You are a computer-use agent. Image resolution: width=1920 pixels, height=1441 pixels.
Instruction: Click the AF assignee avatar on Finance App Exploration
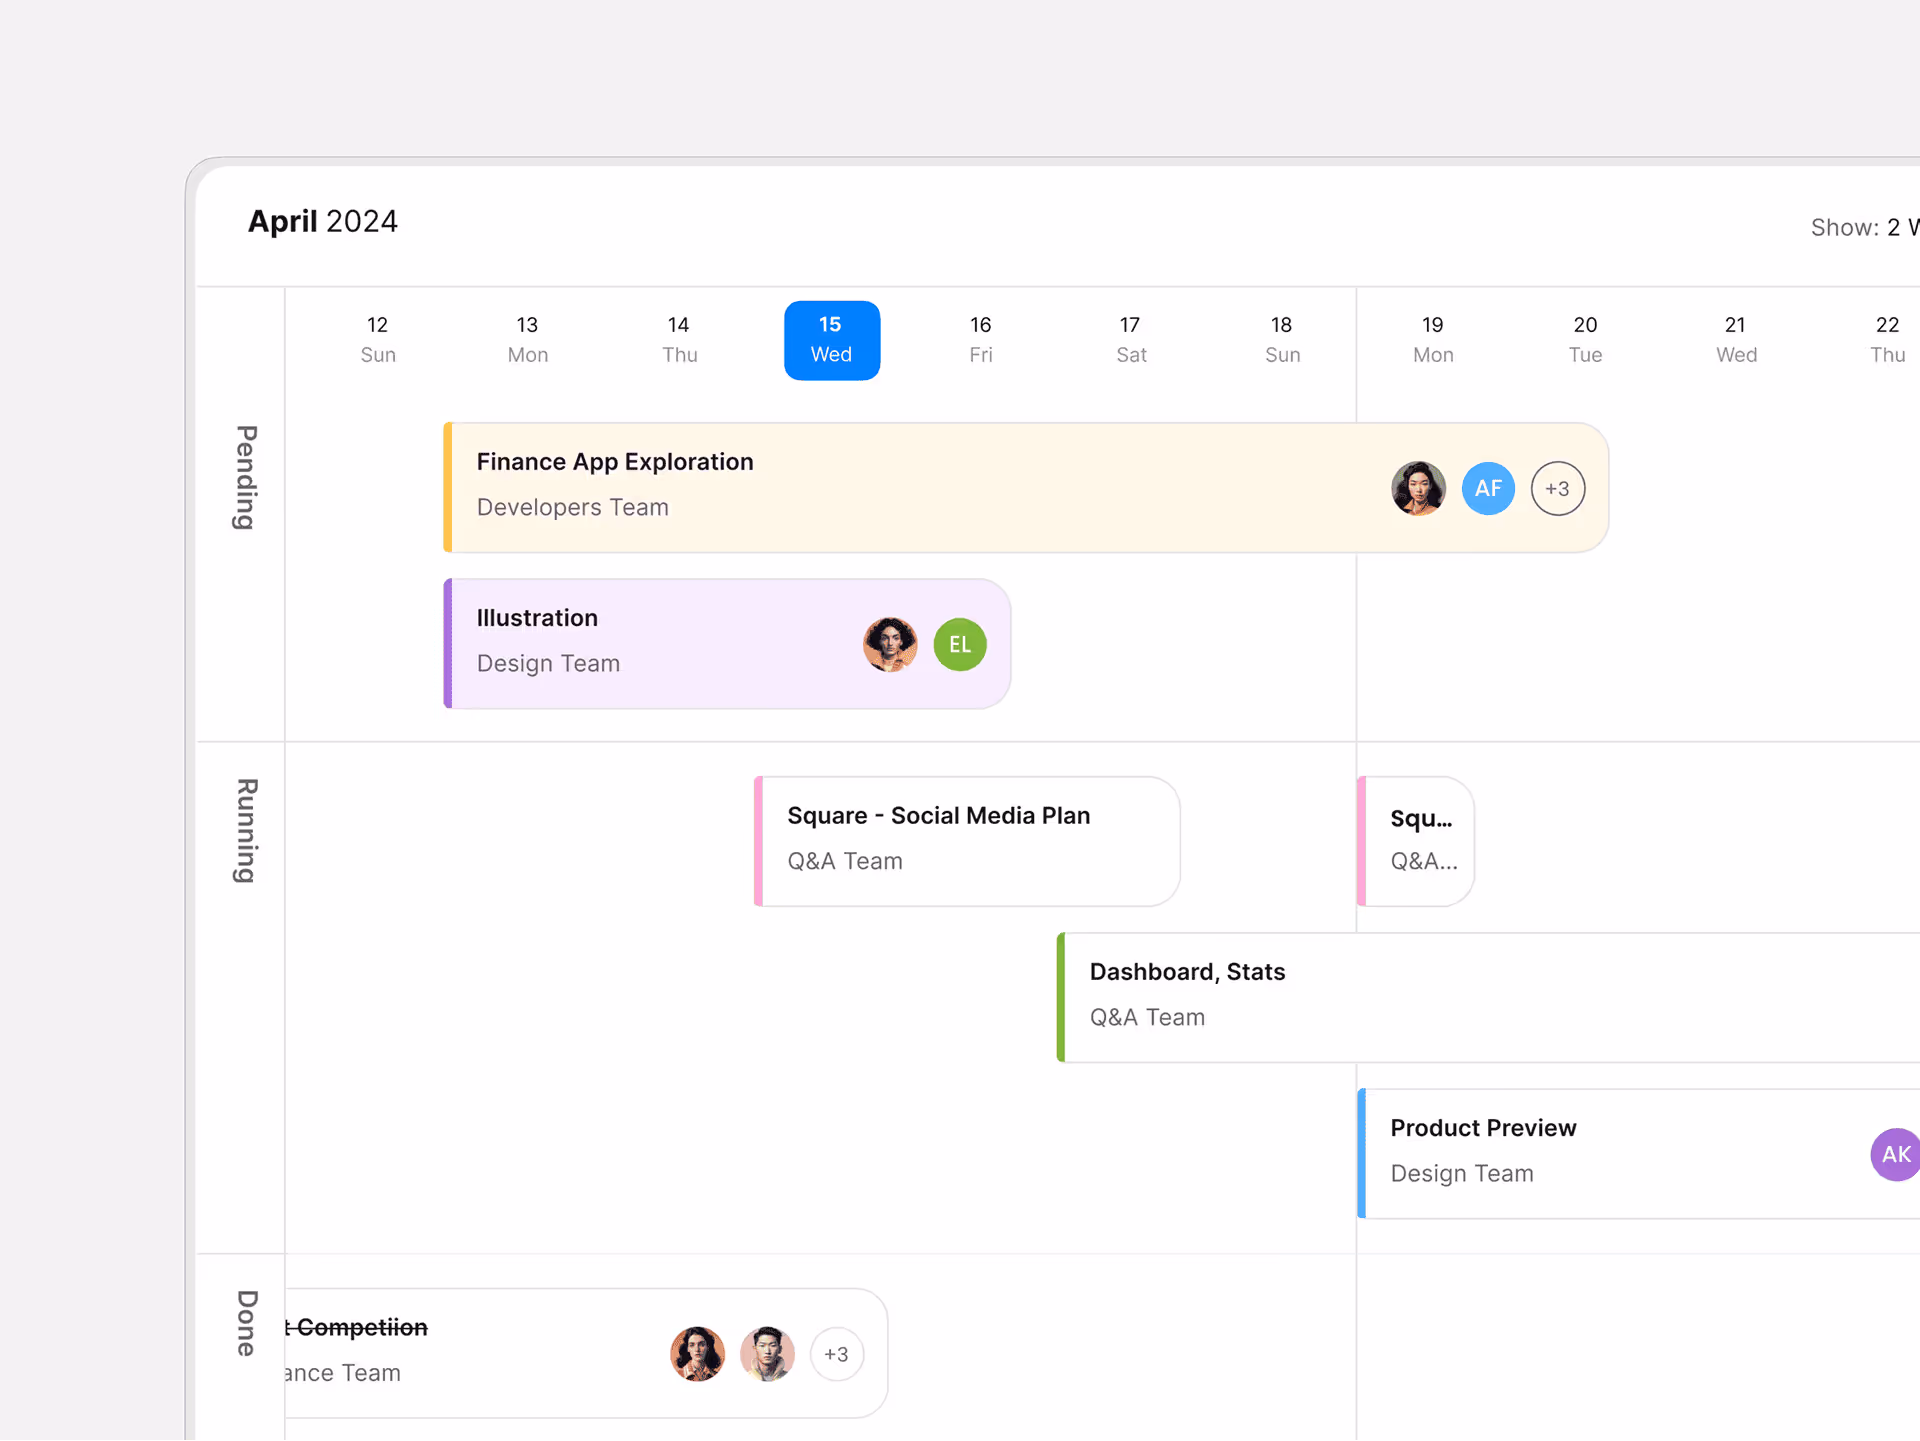click(x=1489, y=488)
